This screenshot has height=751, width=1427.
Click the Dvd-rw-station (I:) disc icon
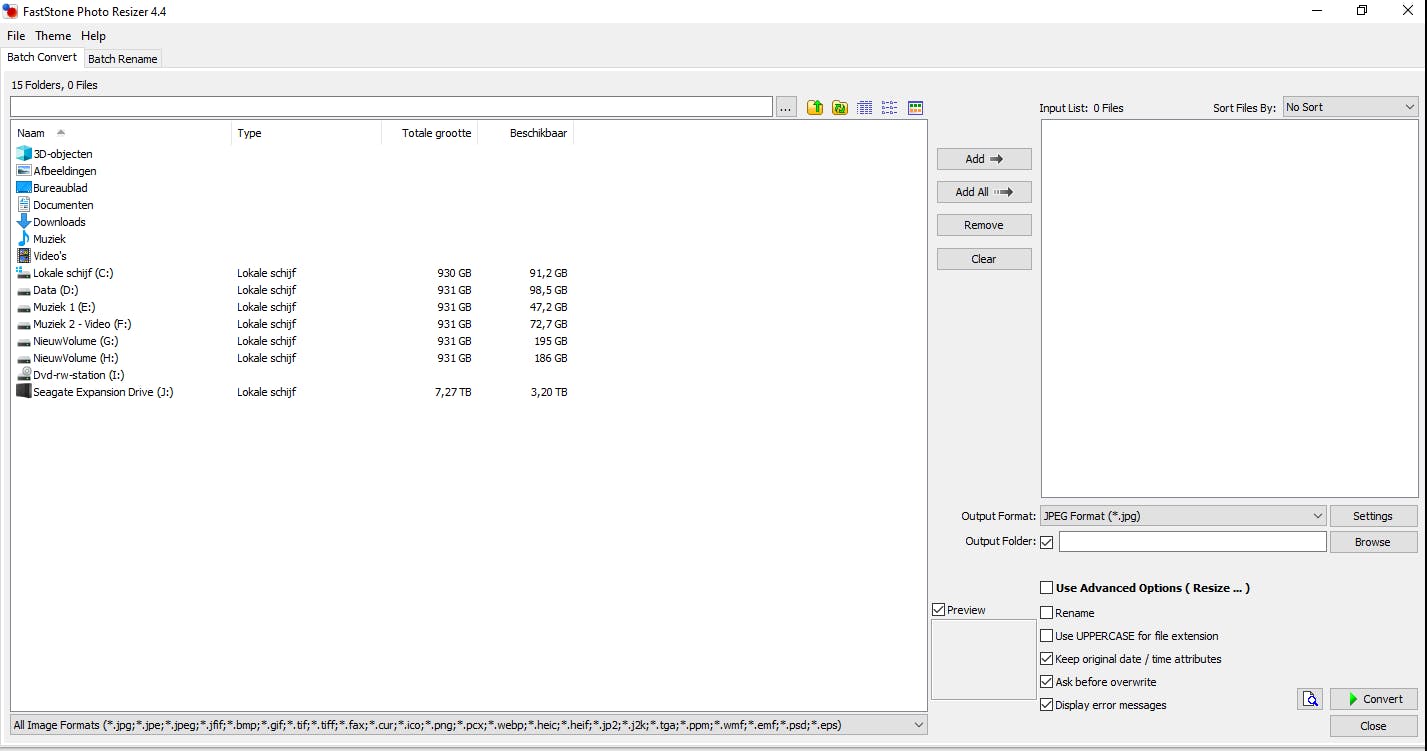(x=24, y=375)
